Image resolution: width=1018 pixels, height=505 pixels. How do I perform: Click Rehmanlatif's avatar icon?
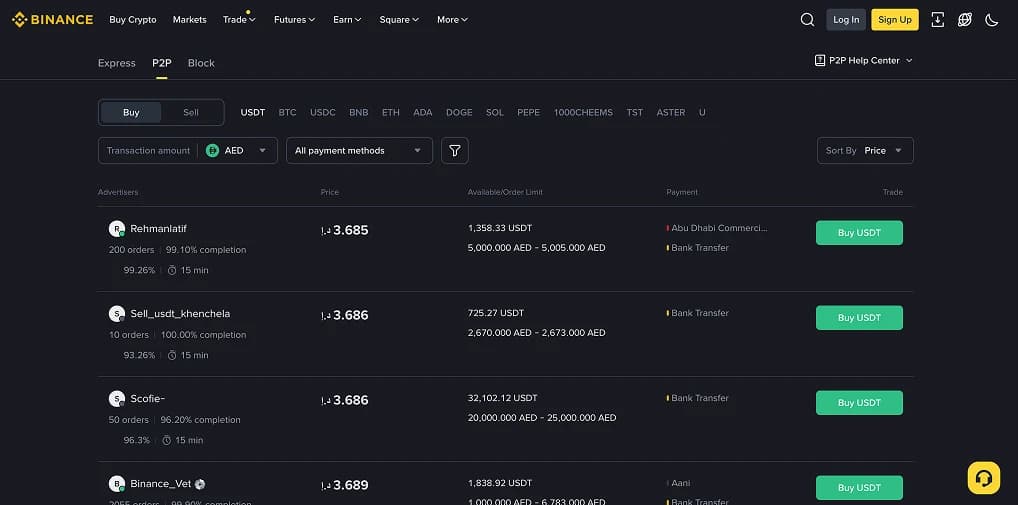[117, 228]
